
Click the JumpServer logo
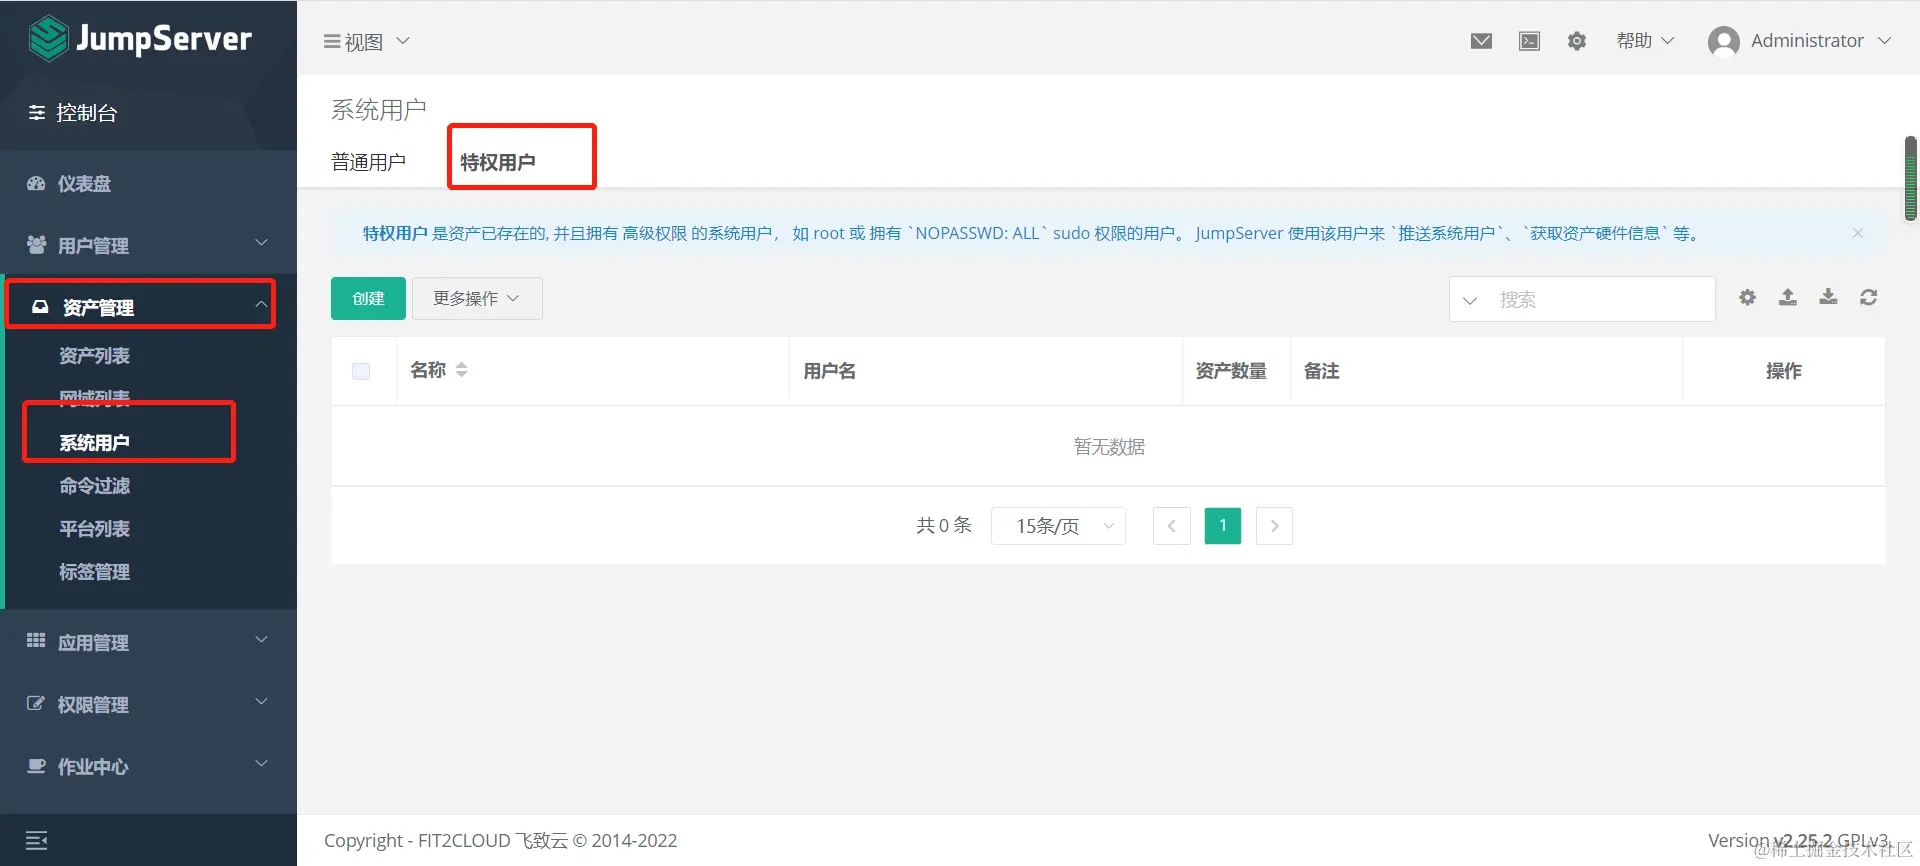pos(140,39)
